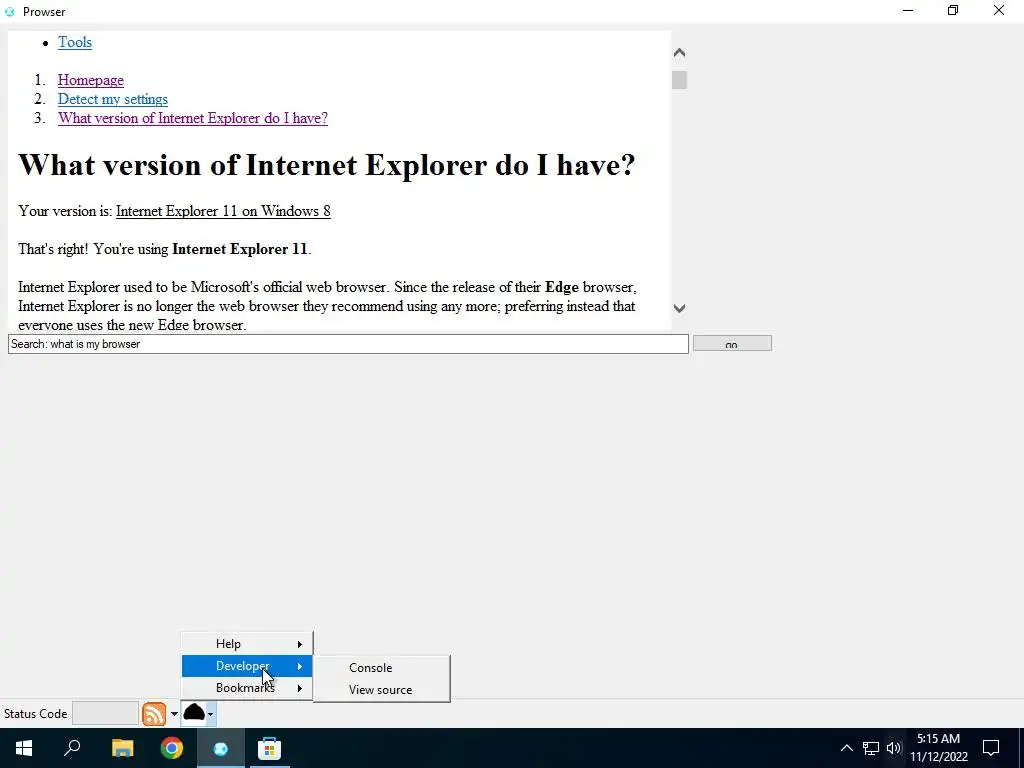Image resolution: width=1024 pixels, height=768 pixels.
Task: Open the notification center icon
Action: coord(991,748)
